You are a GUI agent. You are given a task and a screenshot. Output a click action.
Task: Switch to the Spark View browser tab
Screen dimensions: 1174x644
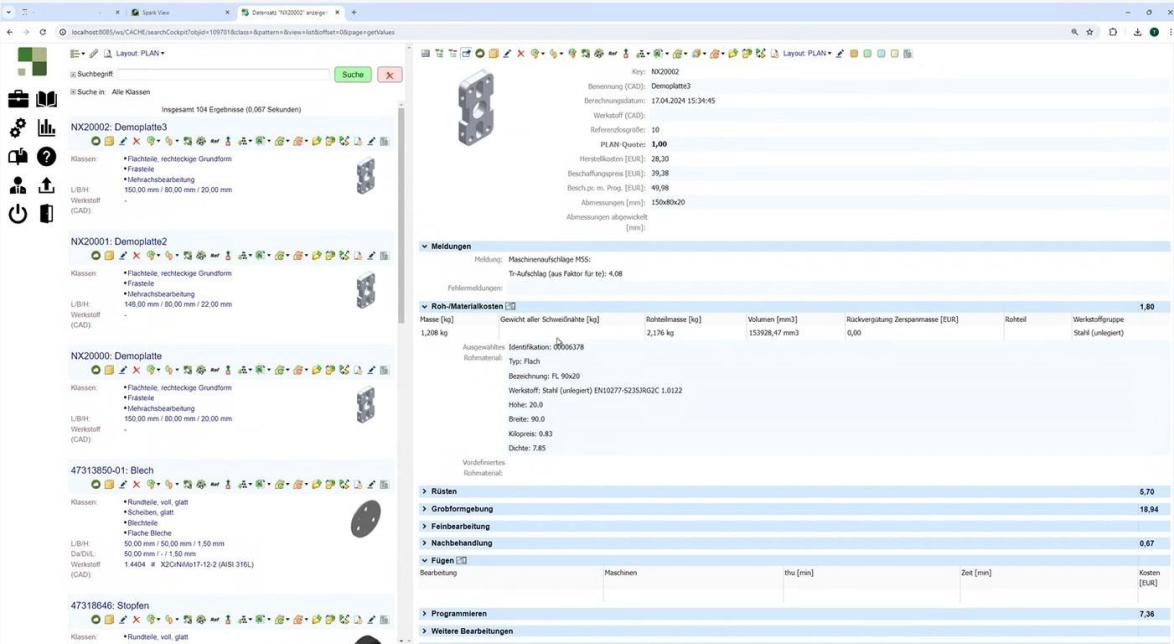pyautogui.click(x=180, y=12)
